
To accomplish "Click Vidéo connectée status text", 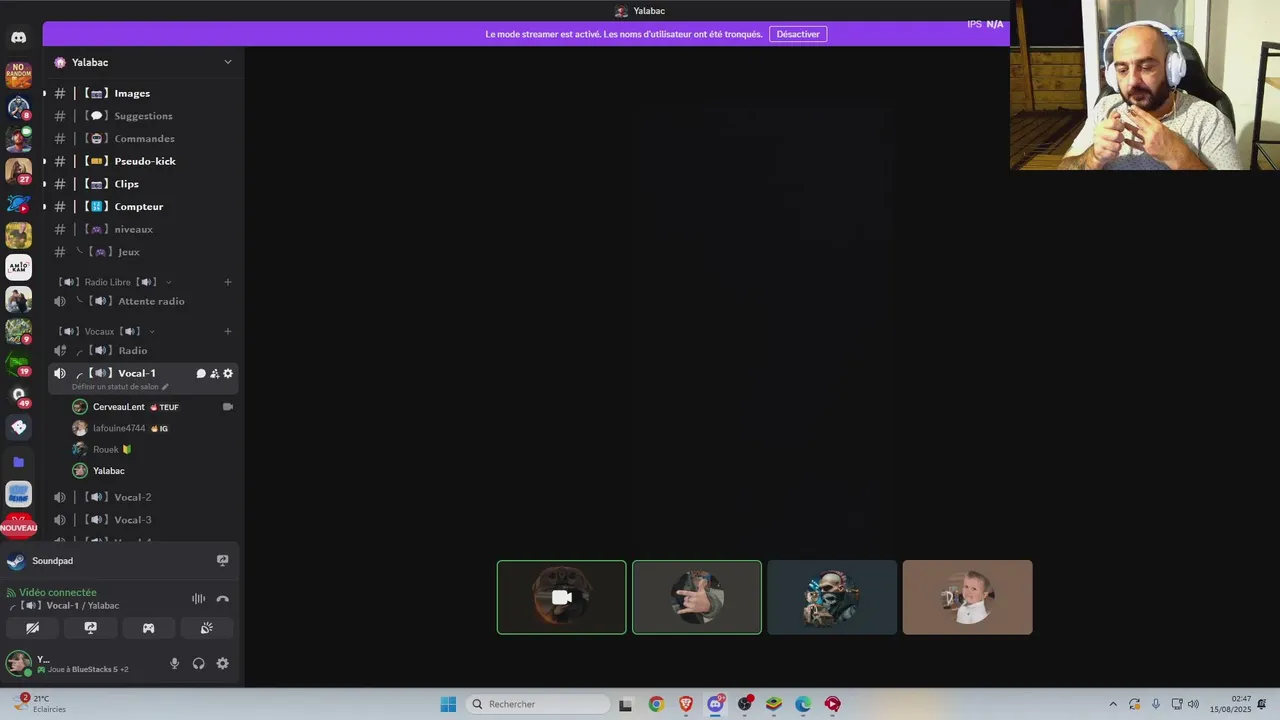I will coord(58,592).
